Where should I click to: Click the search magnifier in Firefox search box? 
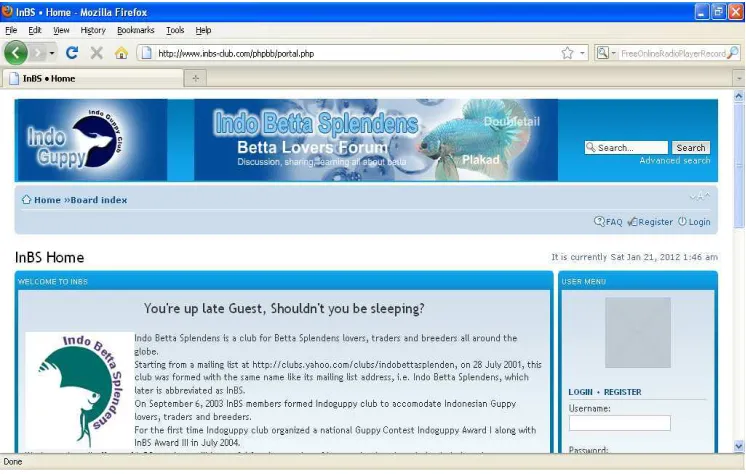coord(734,53)
